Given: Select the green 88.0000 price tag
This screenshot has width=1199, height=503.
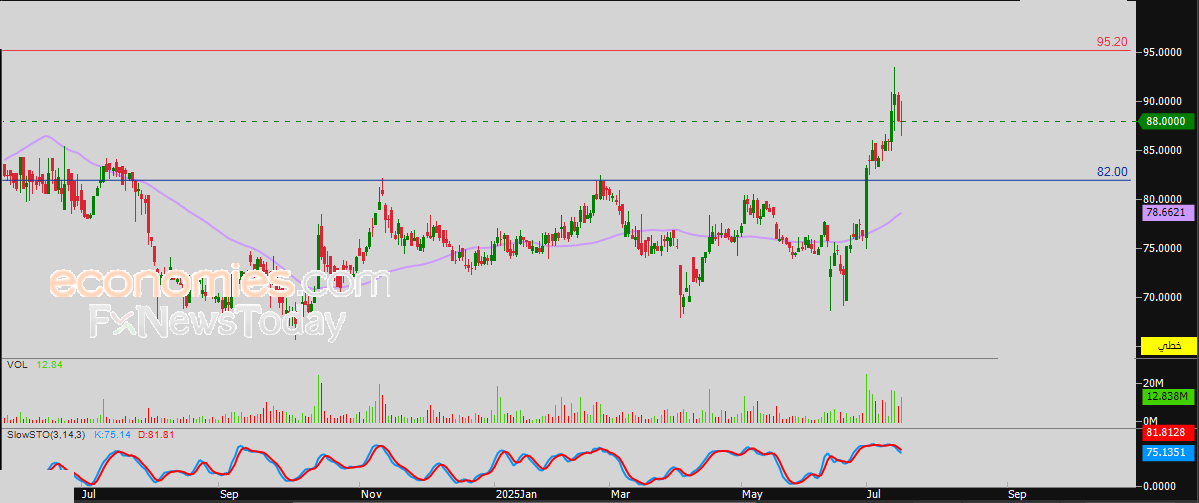Looking at the screenshot, I should [1167, 121].
